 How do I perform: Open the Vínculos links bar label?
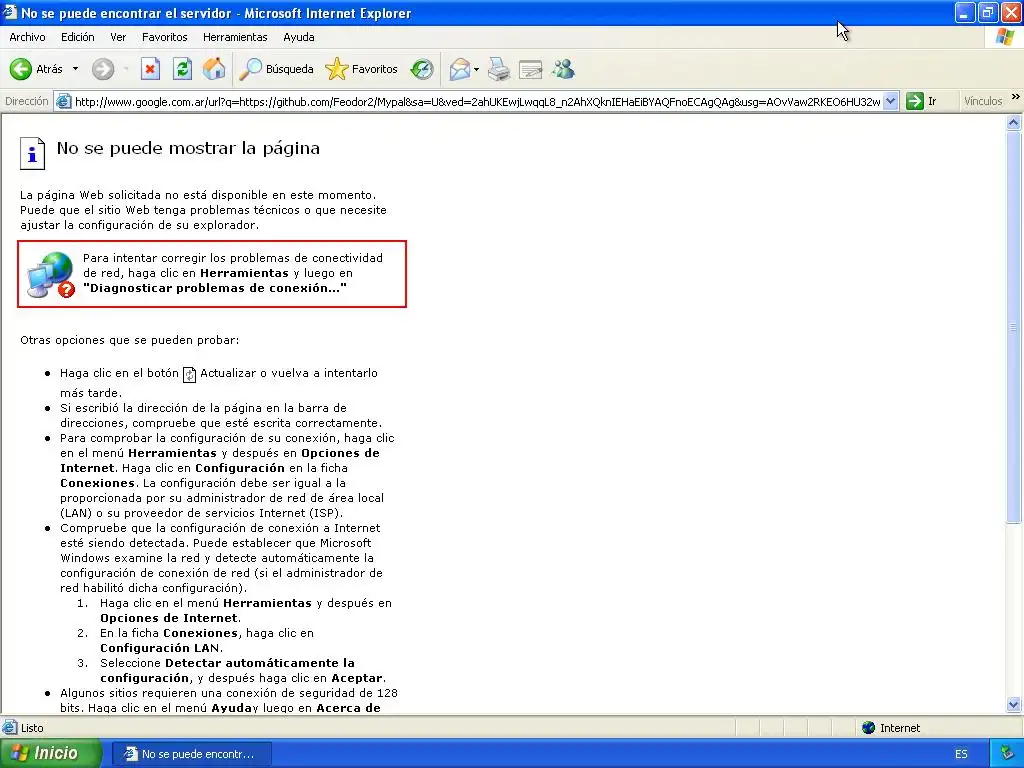pyautogui.click(x=983, y=101)
